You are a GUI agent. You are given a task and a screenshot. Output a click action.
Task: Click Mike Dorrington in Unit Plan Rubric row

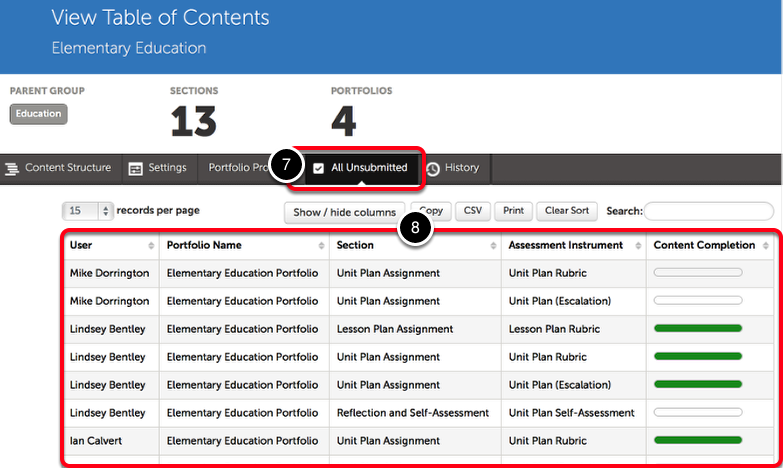point(109,273)
